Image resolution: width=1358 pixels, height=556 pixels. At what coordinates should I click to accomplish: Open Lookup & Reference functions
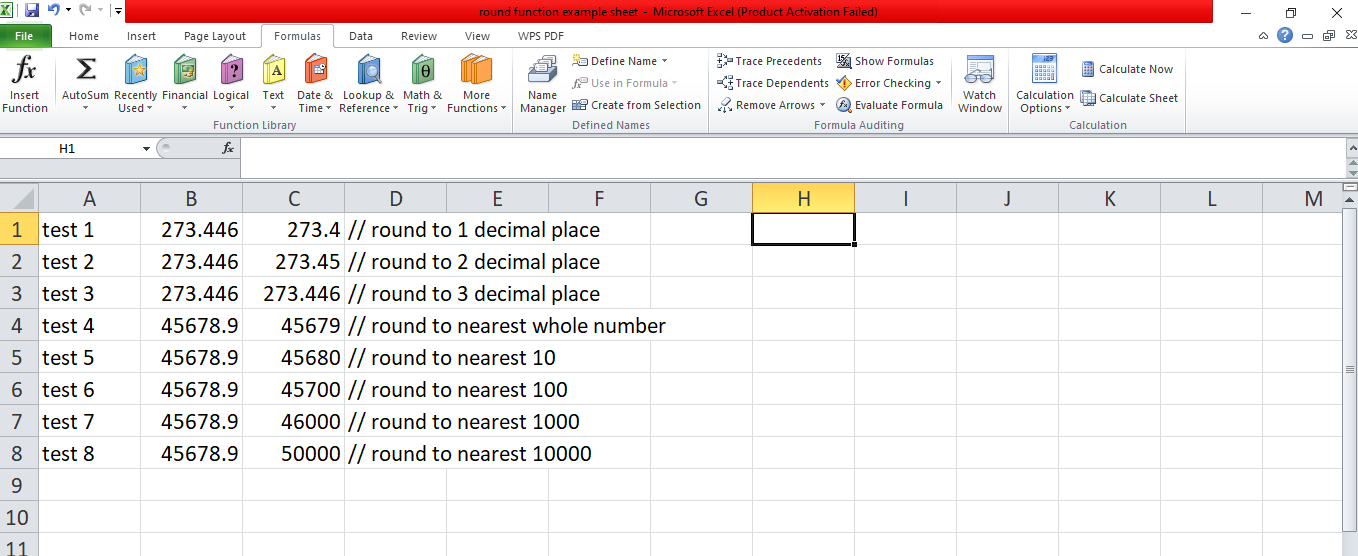pos(368,85)
